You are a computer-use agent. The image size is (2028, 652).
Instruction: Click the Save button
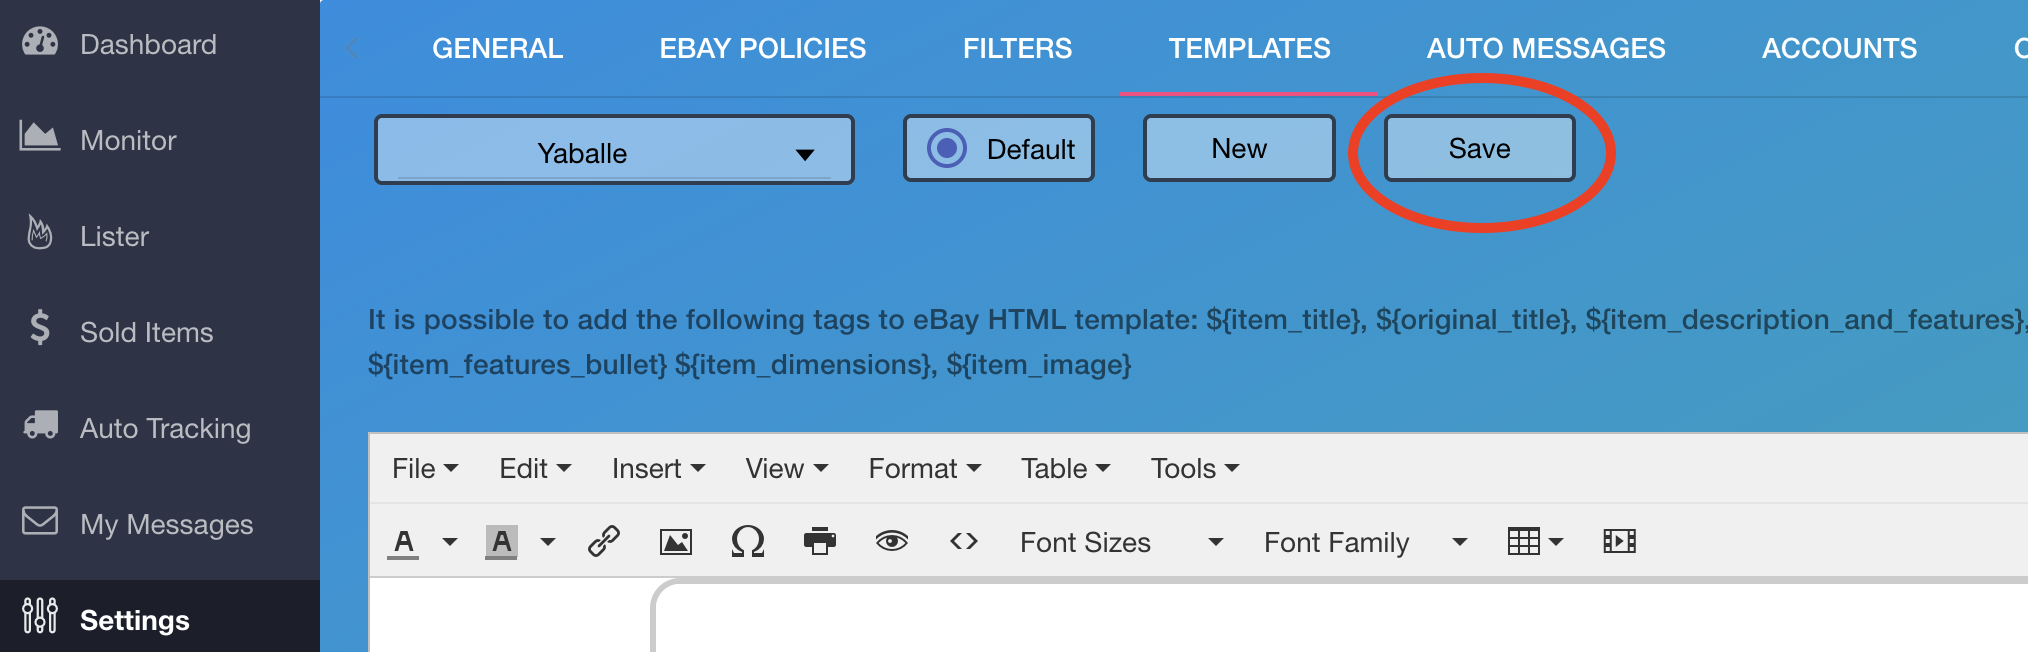(1479, 148)
